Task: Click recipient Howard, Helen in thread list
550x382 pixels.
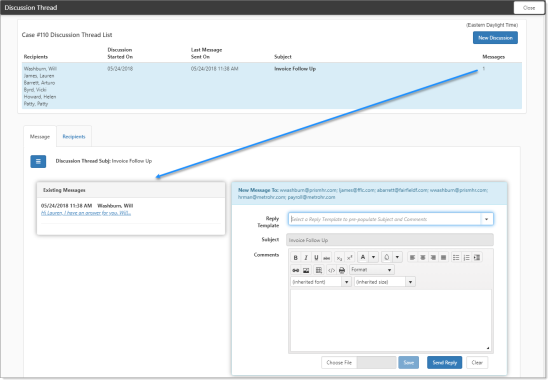Action: point(40,97)
